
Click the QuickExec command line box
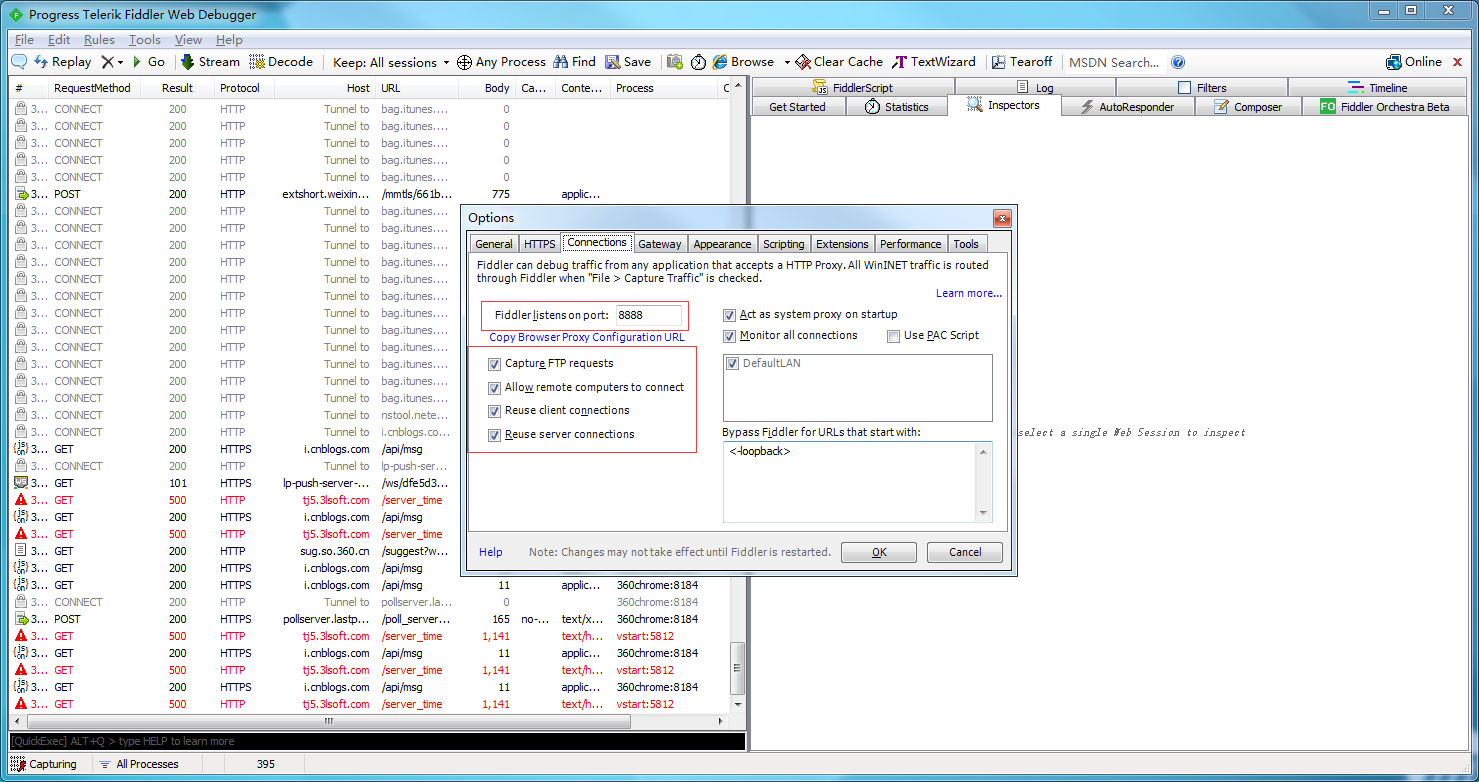point(378,742)
